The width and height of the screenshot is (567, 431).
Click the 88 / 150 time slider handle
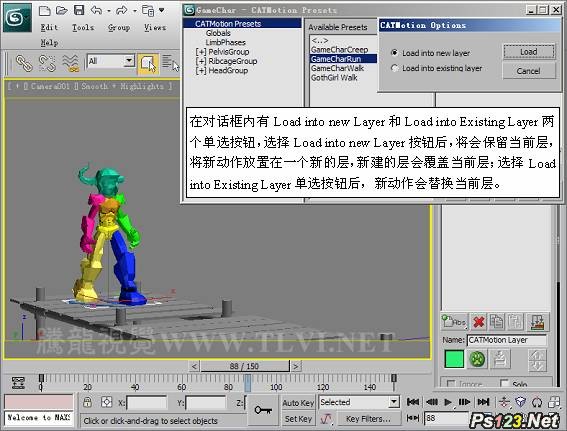[x=245, y=366]
